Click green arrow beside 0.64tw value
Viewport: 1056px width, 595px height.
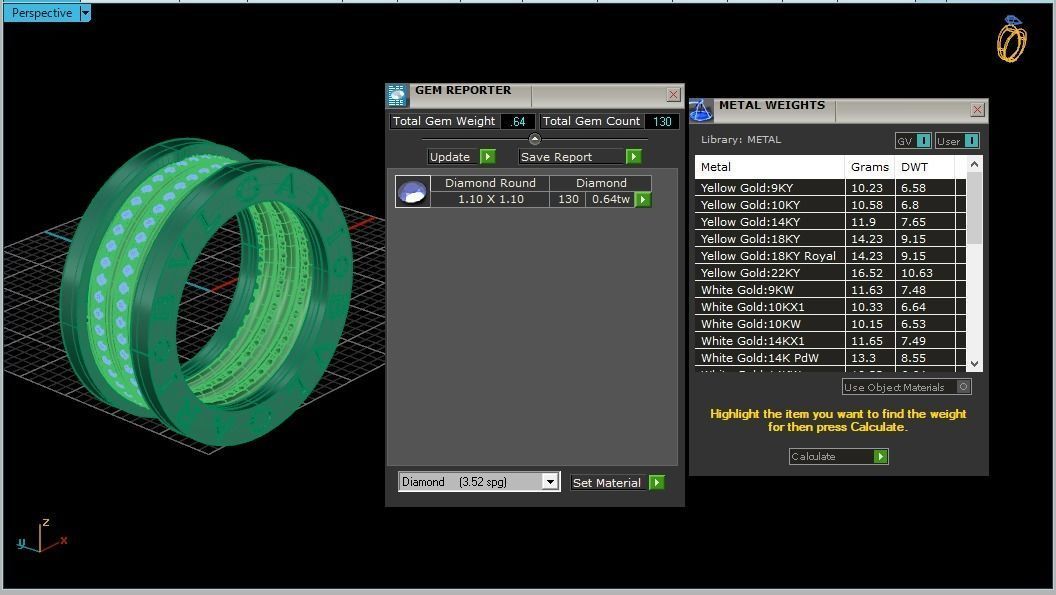pos(643,199)
